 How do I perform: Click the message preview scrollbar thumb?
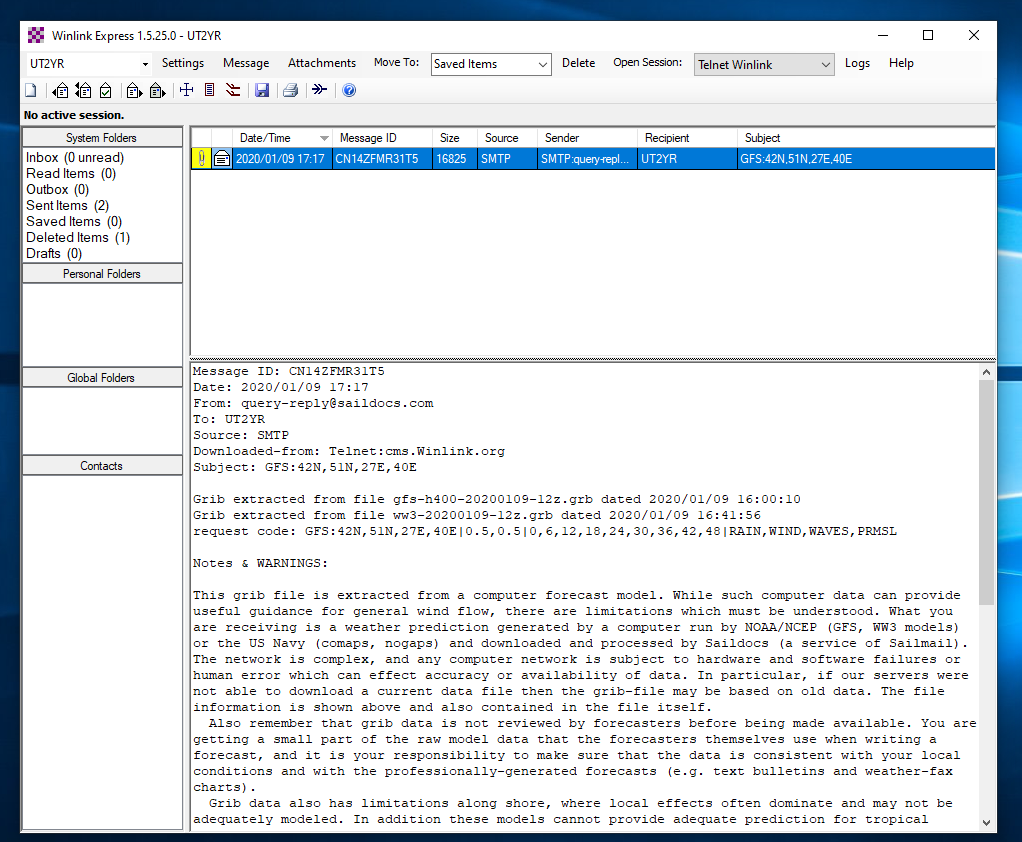(986, 493)
